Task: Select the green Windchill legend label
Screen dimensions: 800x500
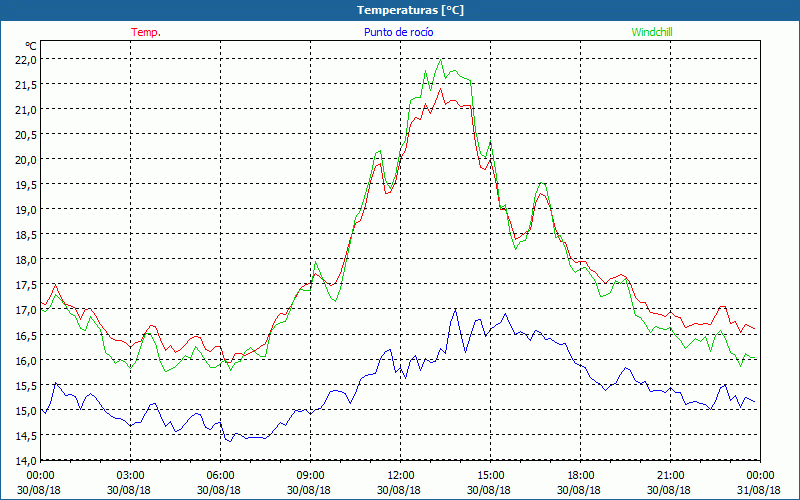Action: pyautogui.click(x=652, y=32)
